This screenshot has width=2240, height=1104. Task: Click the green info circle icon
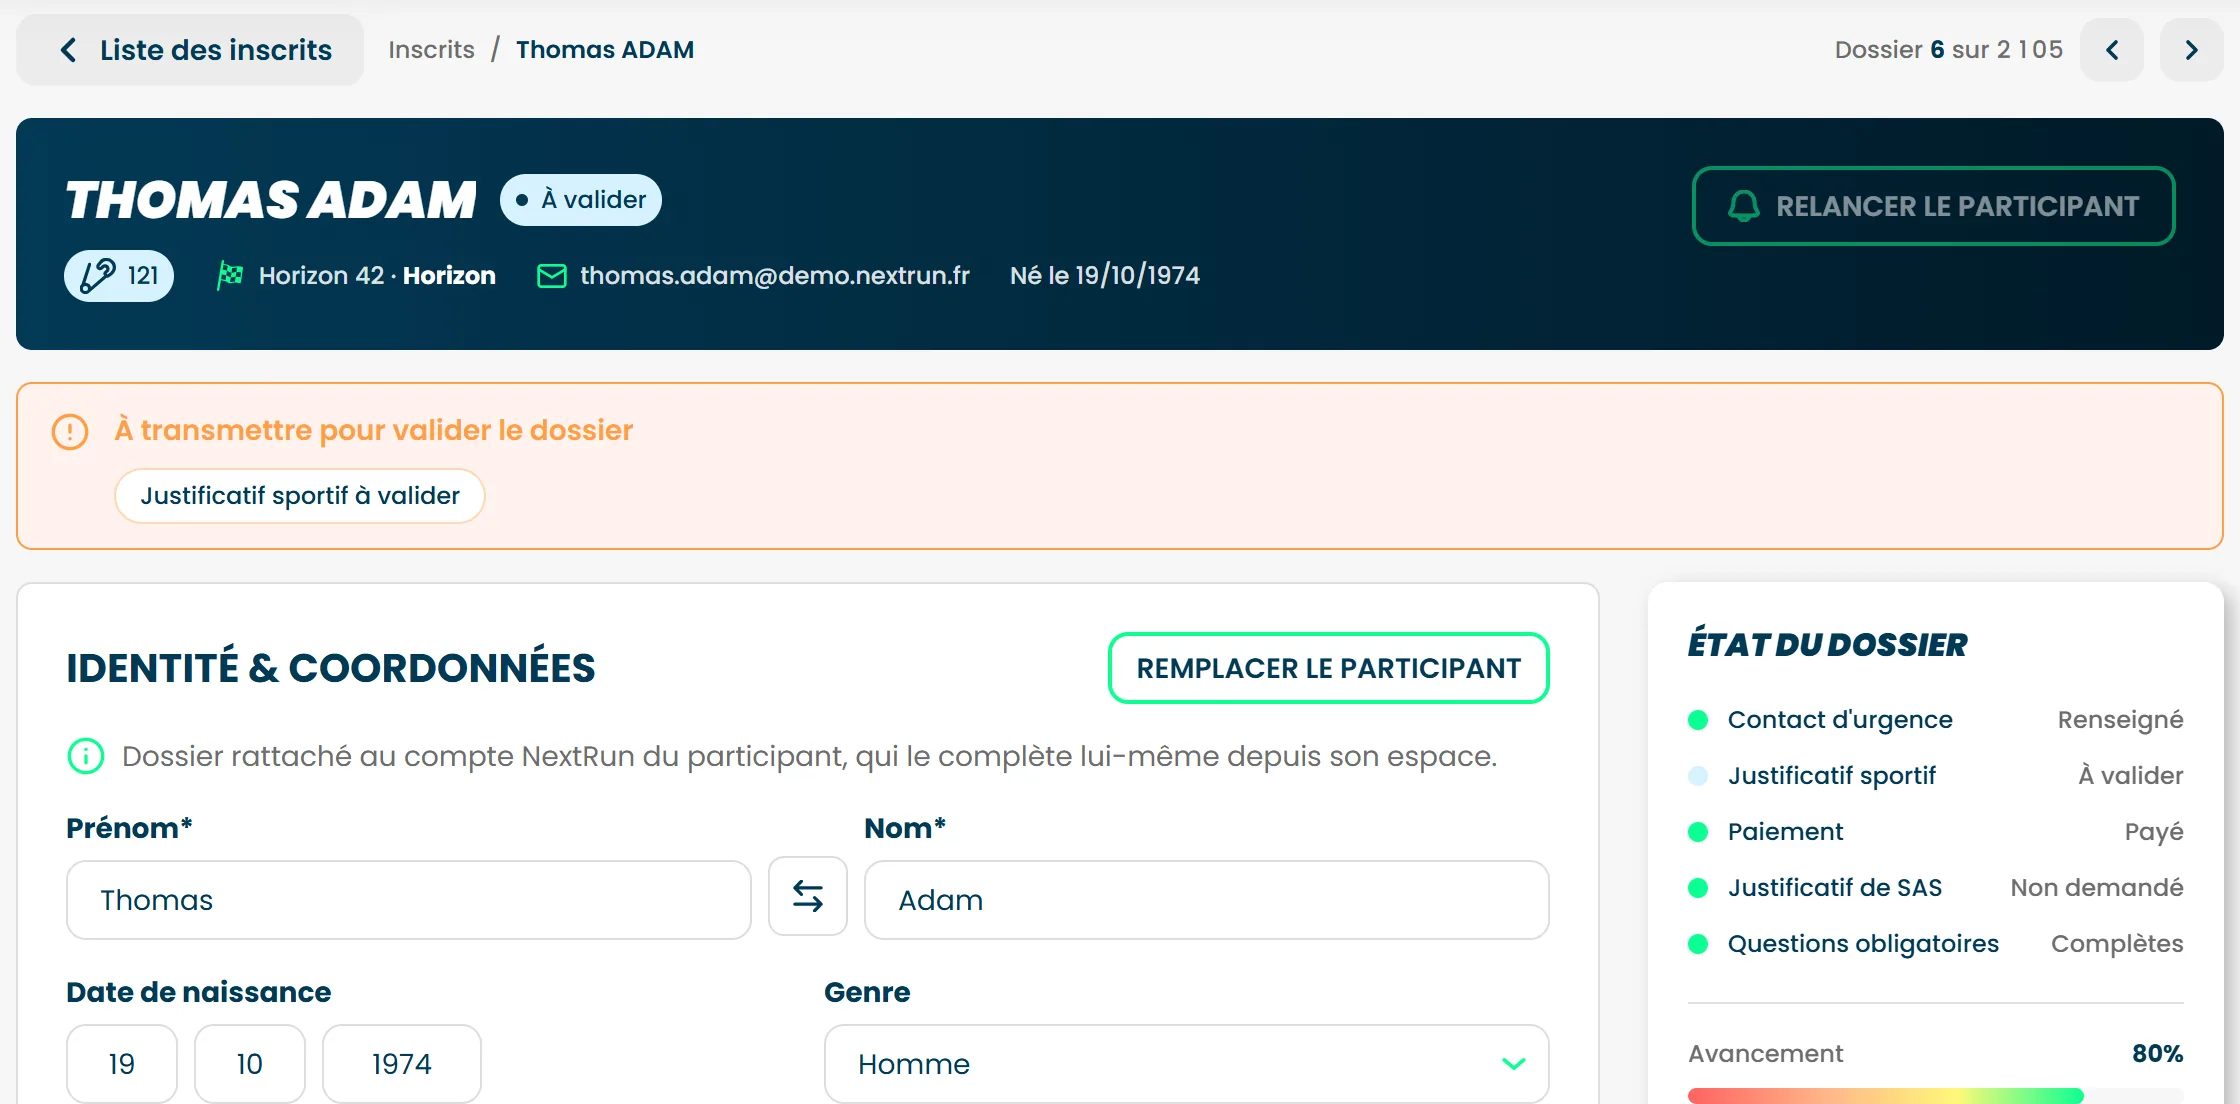click(86, 756)
